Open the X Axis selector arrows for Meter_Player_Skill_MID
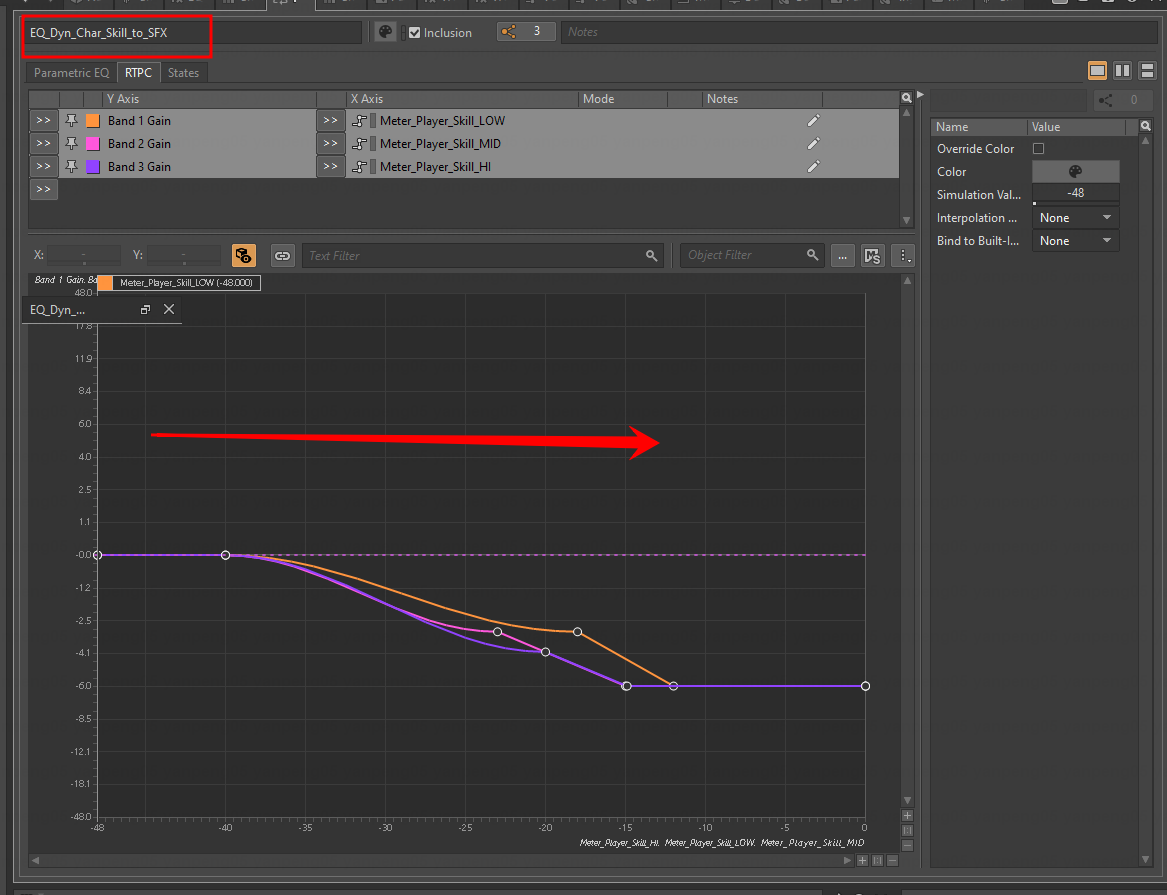 (330, 144)
